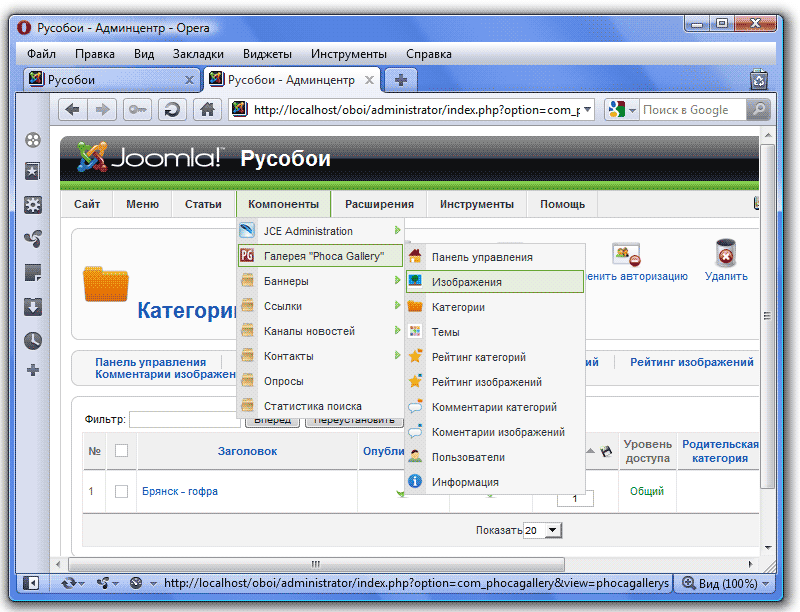Click the Google search magnifier button

point(760,110)
